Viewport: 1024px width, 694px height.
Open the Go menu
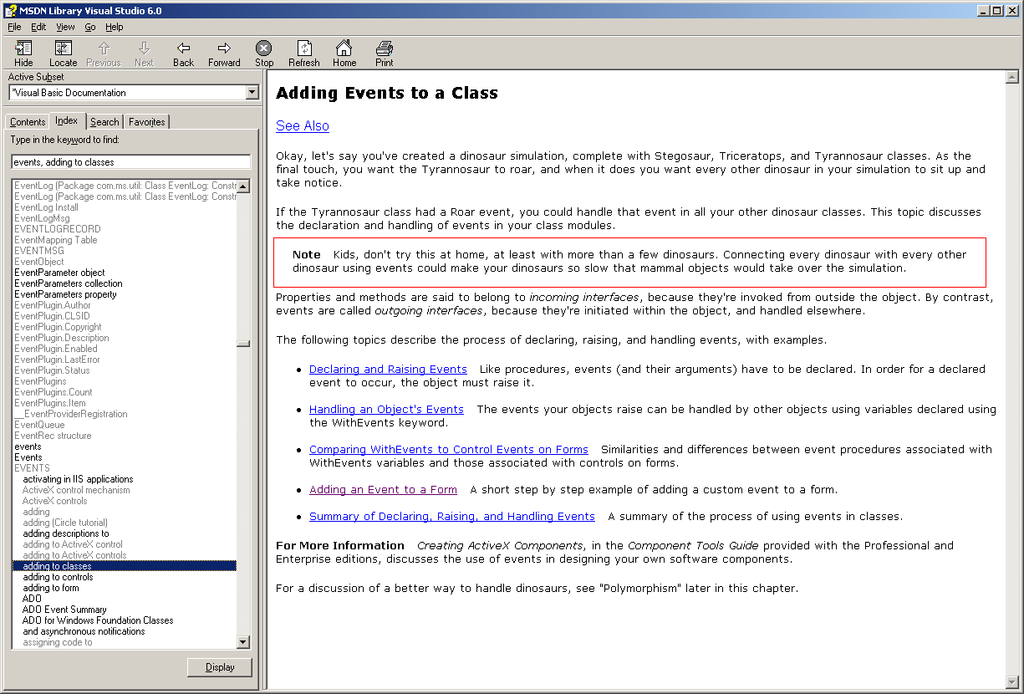(x=90, y=27)
